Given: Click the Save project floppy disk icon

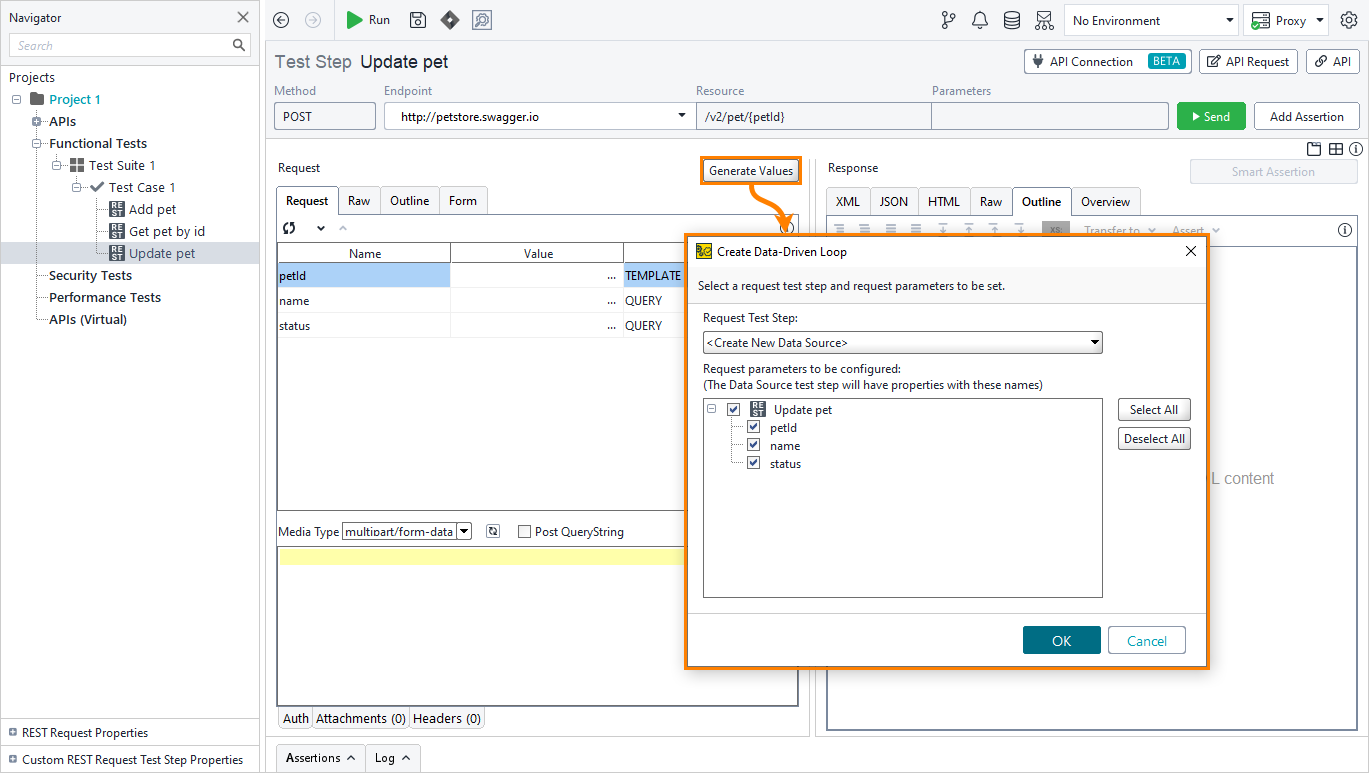Looking at the screenshot, I should (x=417, y=20).
